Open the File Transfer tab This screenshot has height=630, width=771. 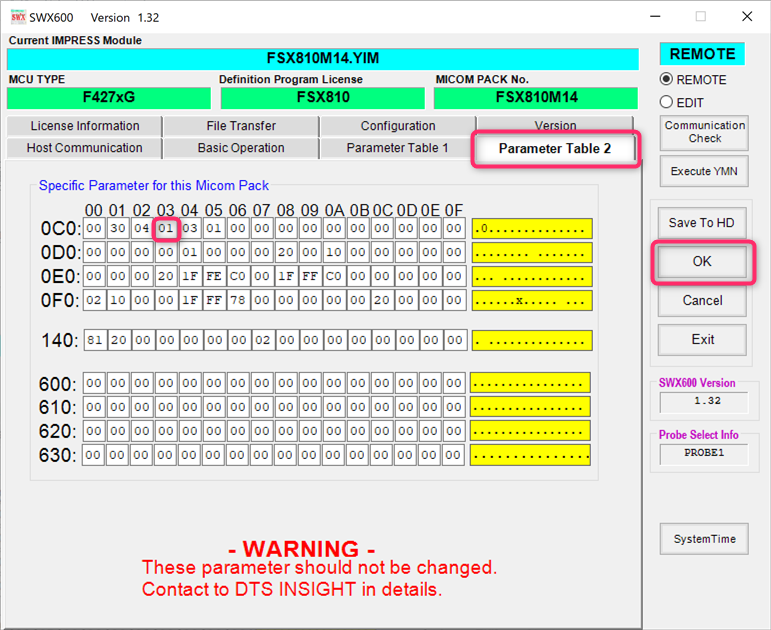point(241,126)
